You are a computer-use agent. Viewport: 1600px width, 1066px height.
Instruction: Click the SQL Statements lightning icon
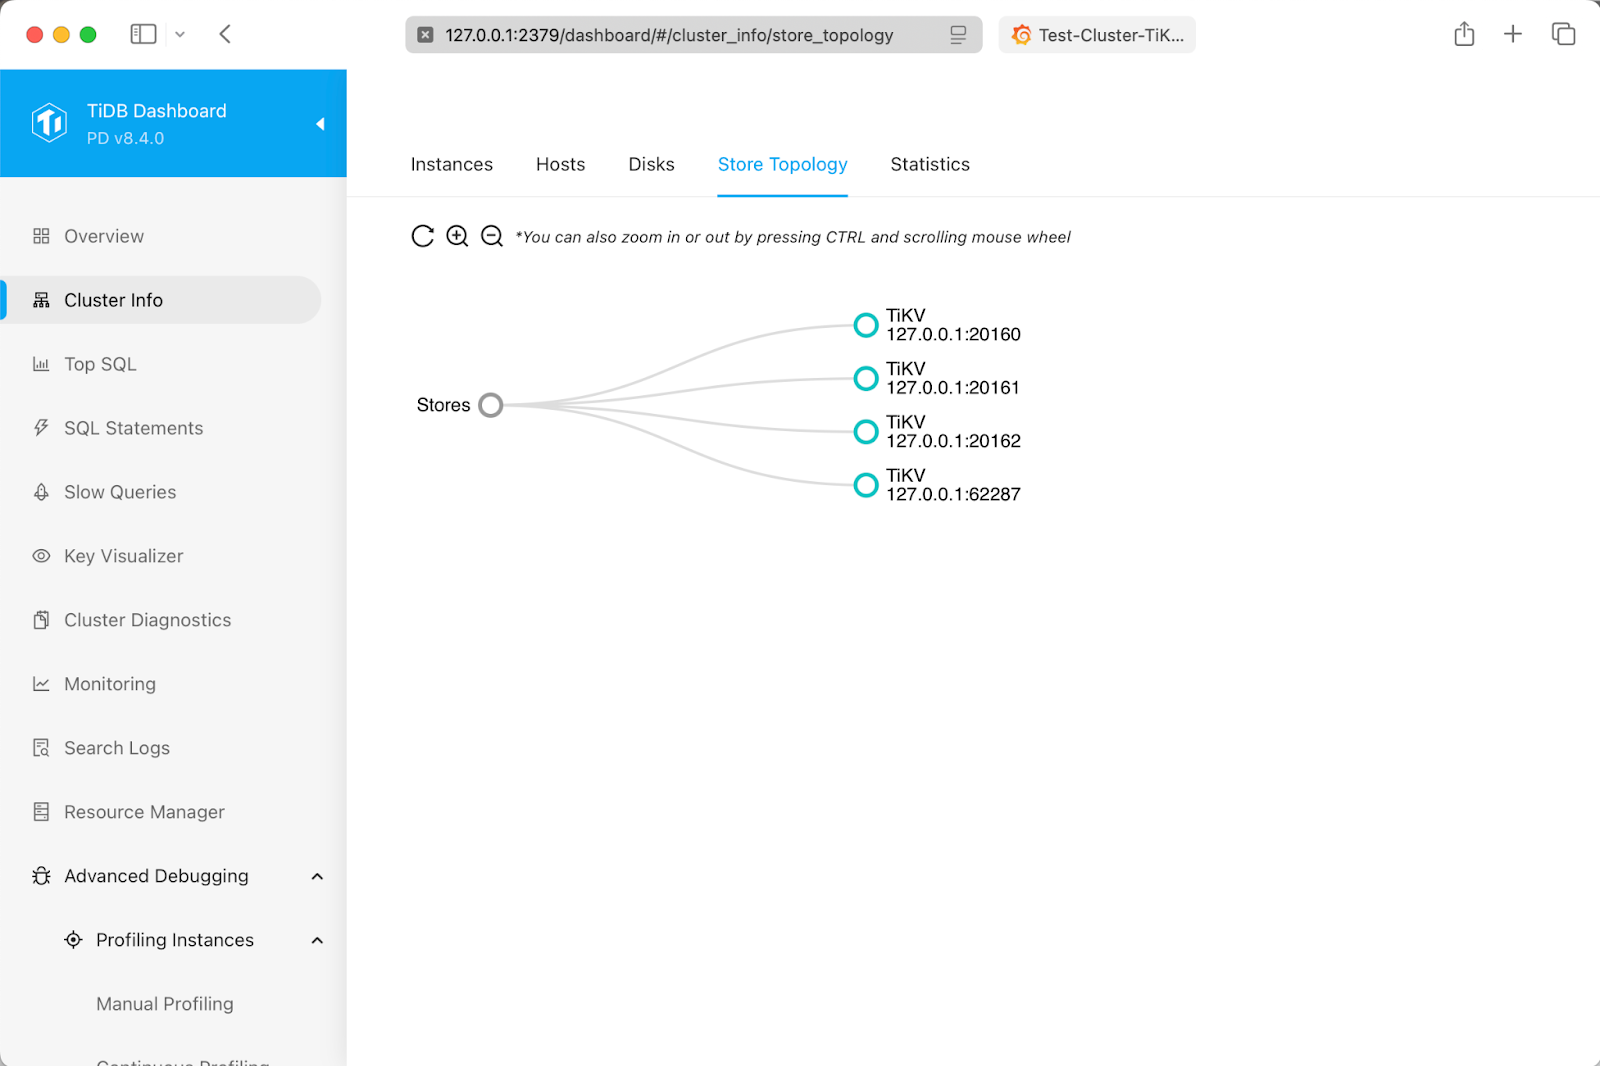[41, 428]
